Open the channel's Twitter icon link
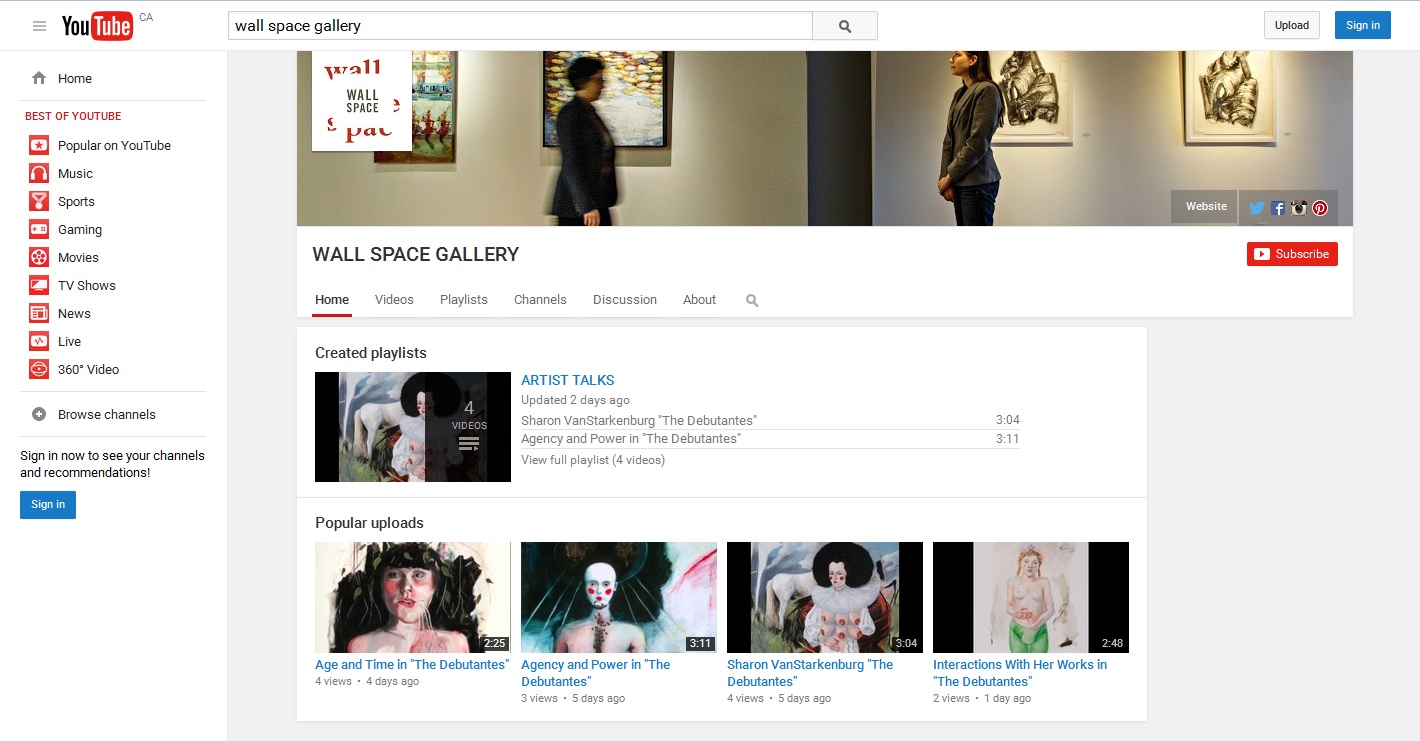The image size is (1420, 741). tap(1257, 208)
